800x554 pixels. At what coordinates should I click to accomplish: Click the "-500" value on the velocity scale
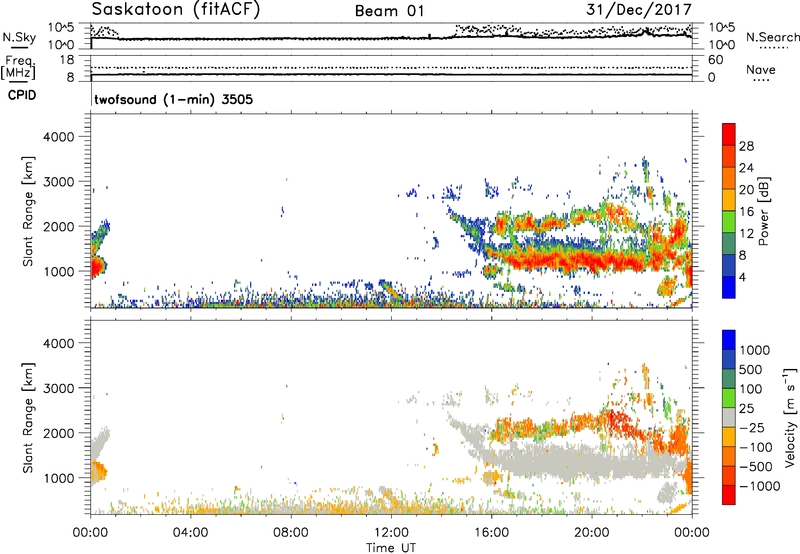click(x=756, y=467)
